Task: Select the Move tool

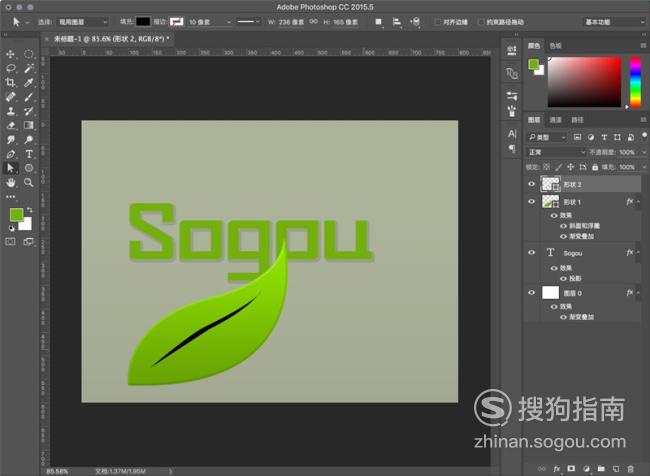Action: 10,54
